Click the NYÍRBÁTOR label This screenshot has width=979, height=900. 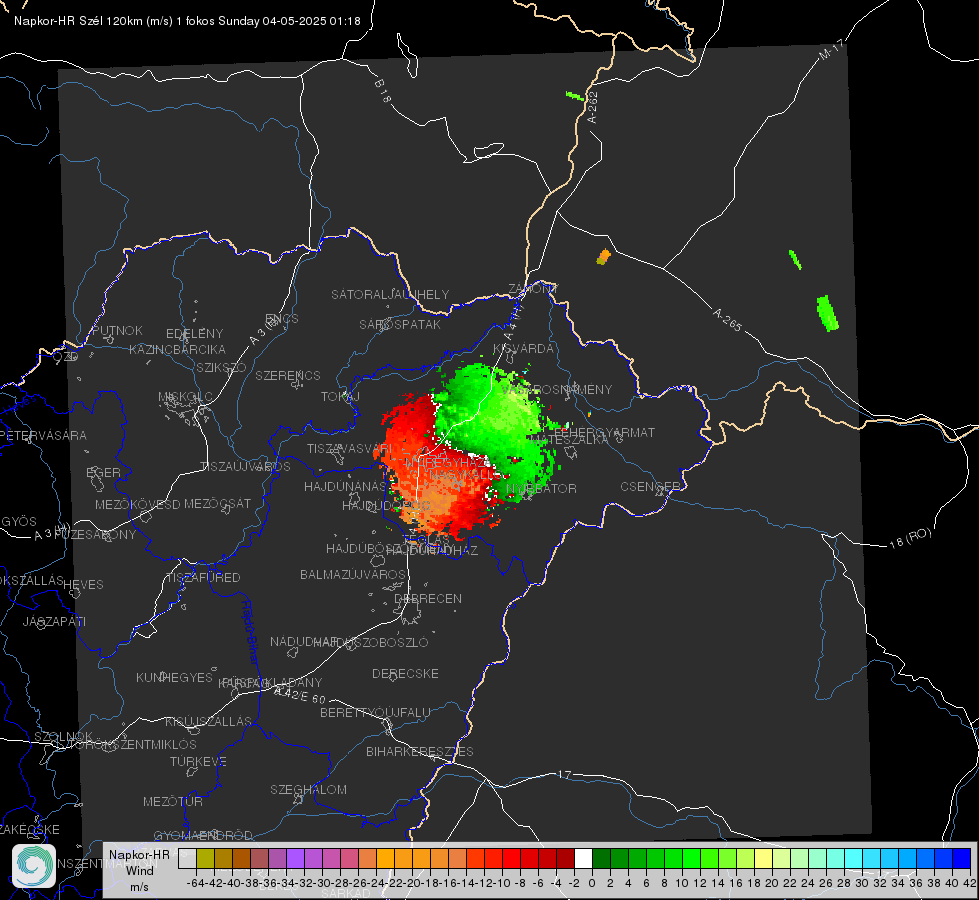541,488
